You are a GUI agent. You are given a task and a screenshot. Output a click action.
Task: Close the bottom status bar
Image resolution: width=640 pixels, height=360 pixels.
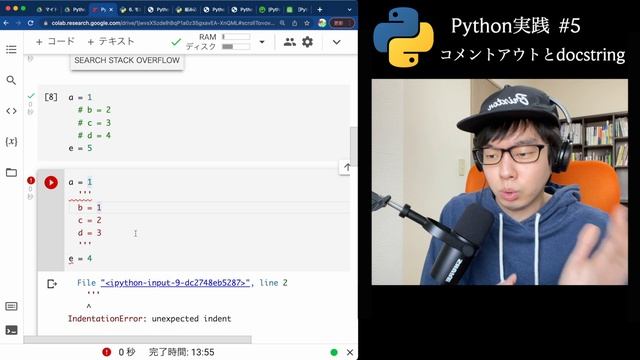coord(350,352)
